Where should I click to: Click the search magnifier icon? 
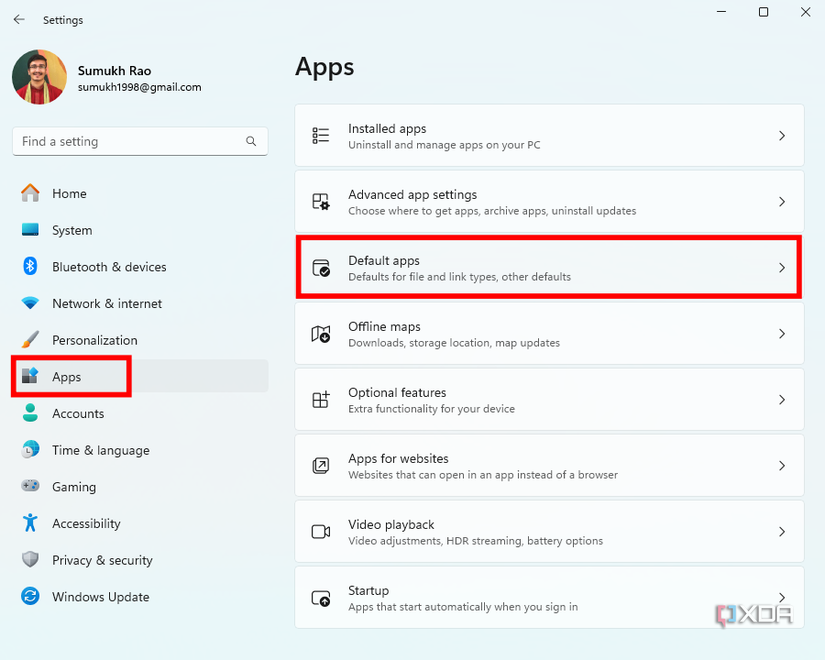pos(251,142)
